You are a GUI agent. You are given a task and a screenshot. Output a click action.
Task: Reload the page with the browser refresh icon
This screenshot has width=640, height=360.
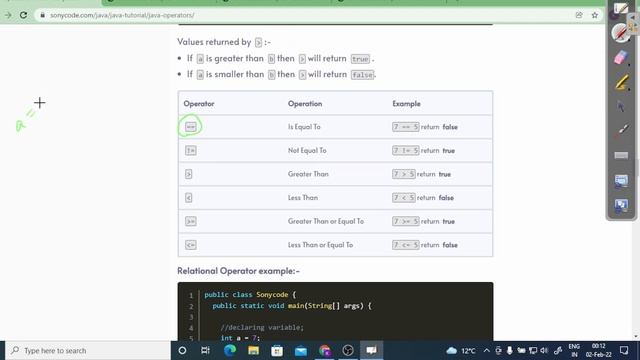(23, 15)
